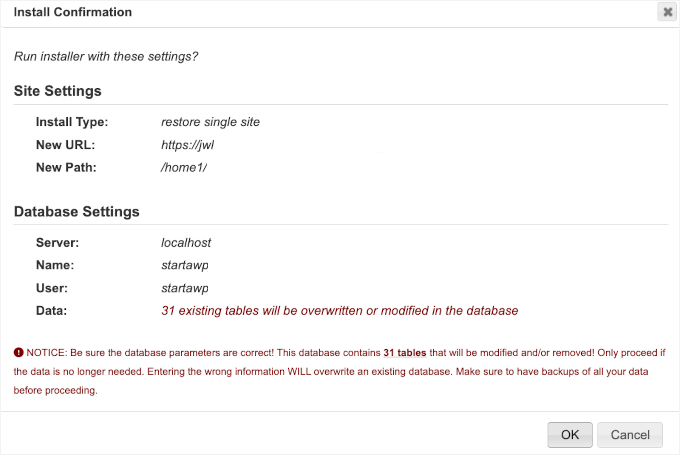The width and height of the screenshot is (680, 455).
Task: Click the bold '31 tables' notice text
Action: [405, 353]
